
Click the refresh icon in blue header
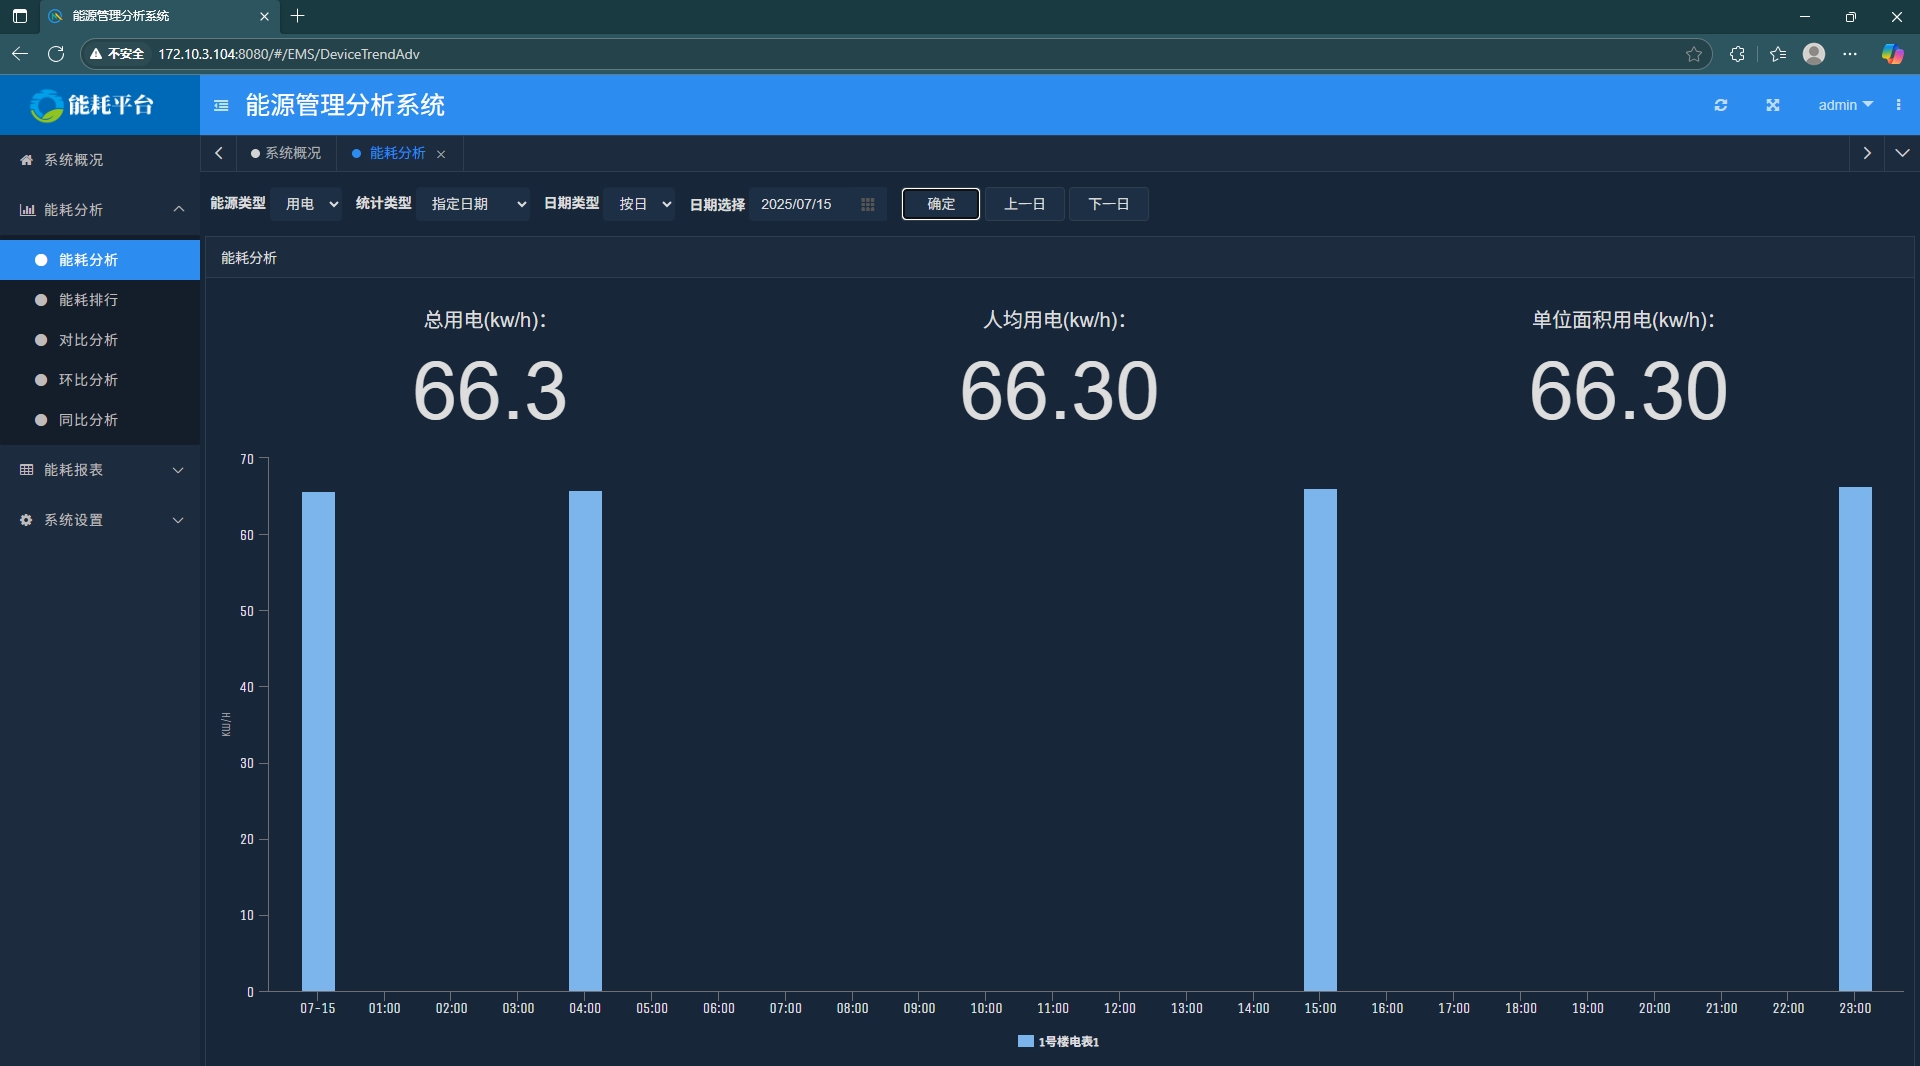pos(1720,105)
